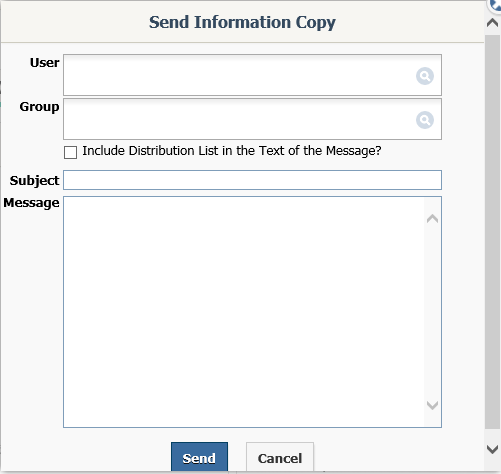Click the Subject field label
The width and height of the screenshot is (501, 474).
tap(34, 181)
